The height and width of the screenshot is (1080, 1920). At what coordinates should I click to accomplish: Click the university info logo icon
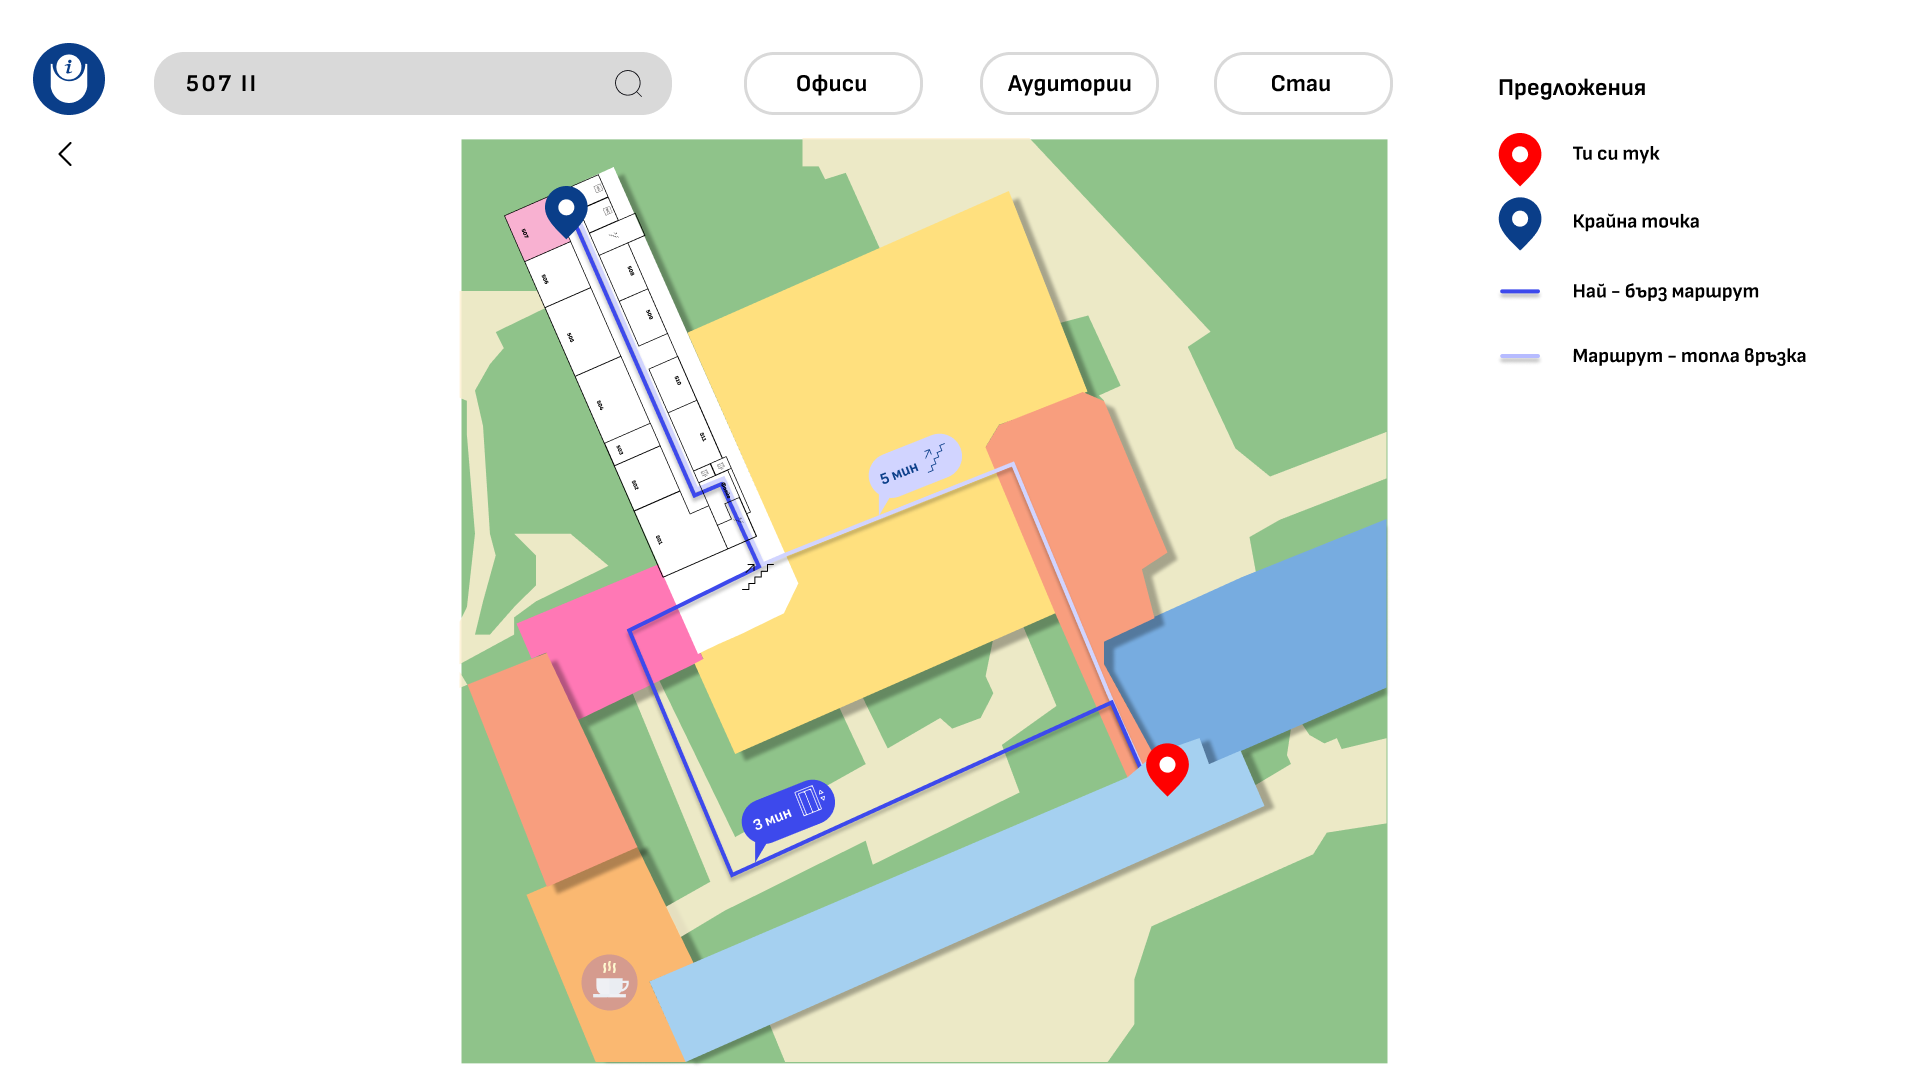point(69,79)
